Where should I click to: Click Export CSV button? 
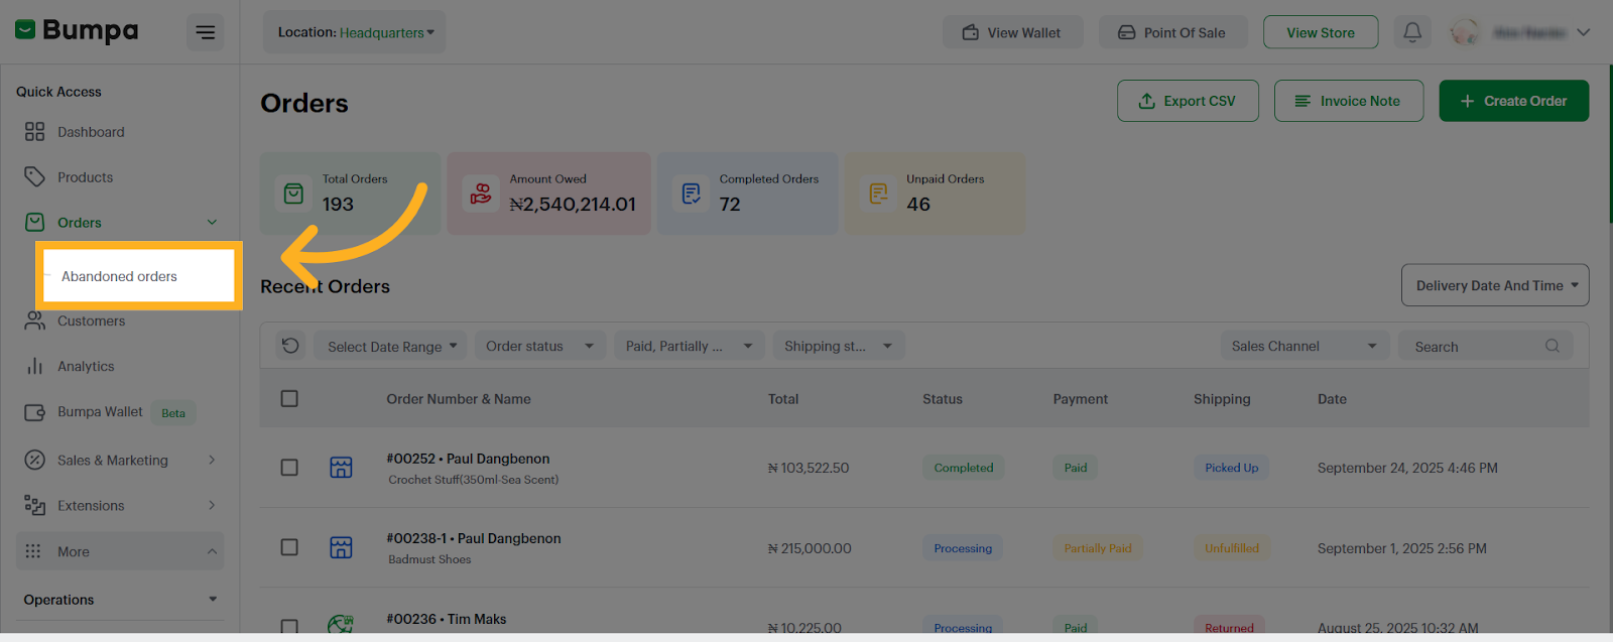pyautogui.click(x=1187, y=101)
